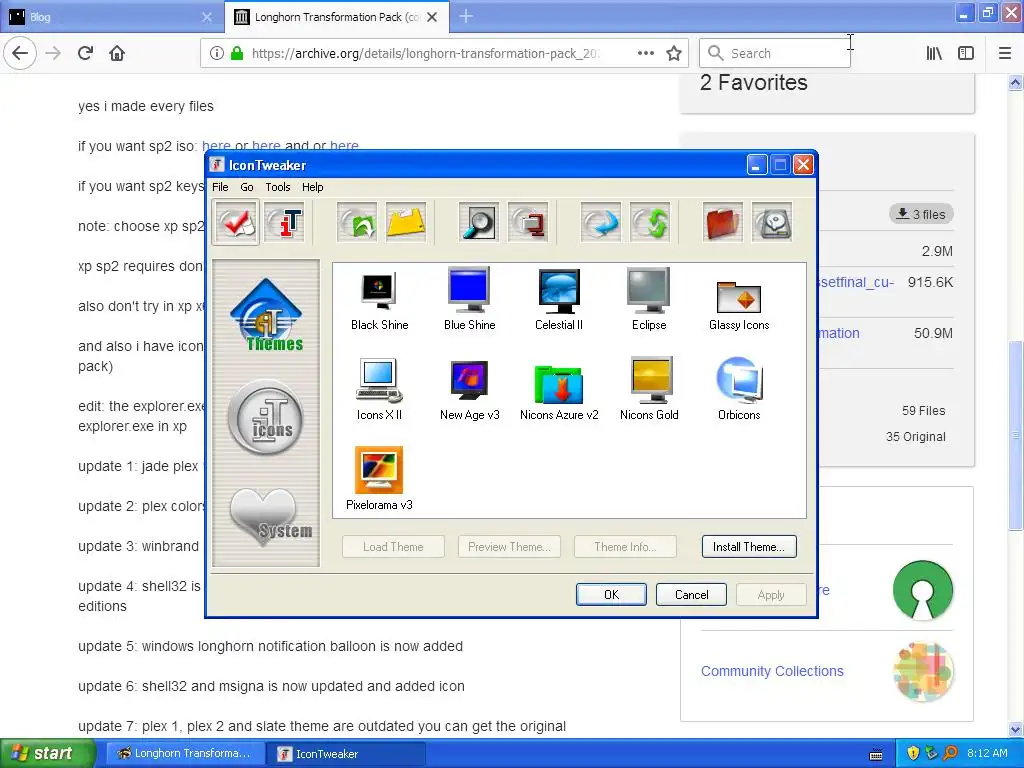The image size is (1024, 768).
Task: Reload the browser page
Action: coord(86,53)
